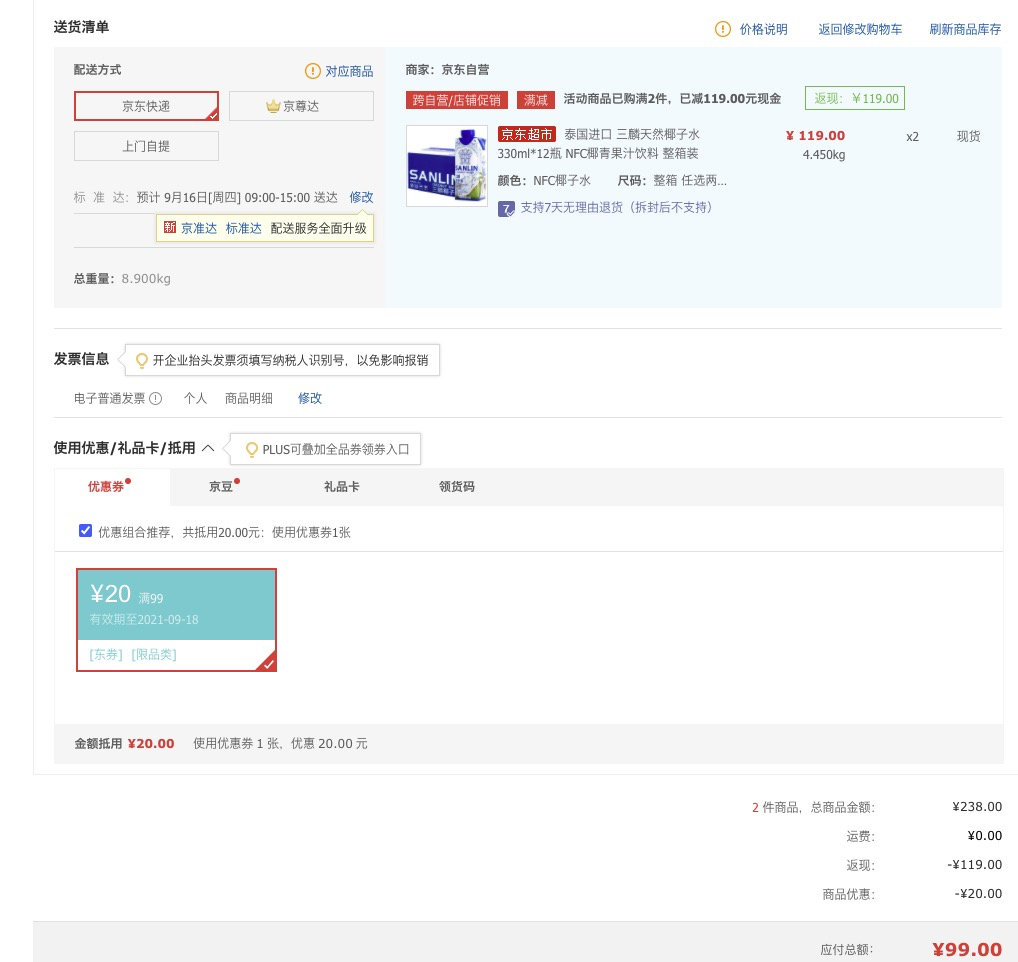Image resolution: width=1018 pixels, height=962 pixels.
Task: Click the crown icon on 京尊达
Action: coord(273,106)
